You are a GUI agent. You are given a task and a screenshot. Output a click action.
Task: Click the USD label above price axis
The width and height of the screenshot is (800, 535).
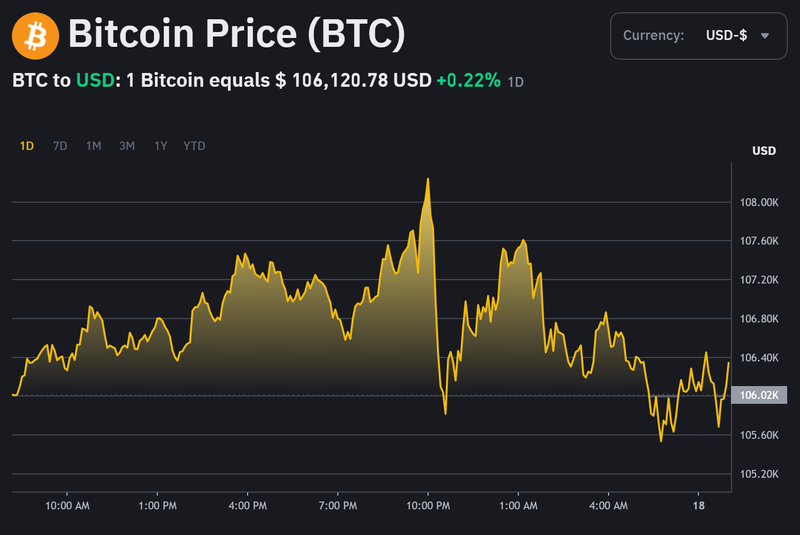coord(764,151)
